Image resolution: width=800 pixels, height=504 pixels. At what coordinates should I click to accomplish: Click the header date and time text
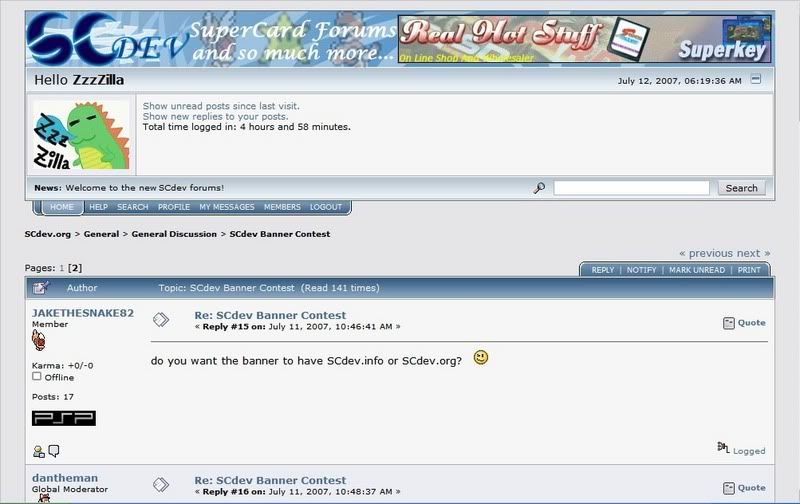[680, 81]
